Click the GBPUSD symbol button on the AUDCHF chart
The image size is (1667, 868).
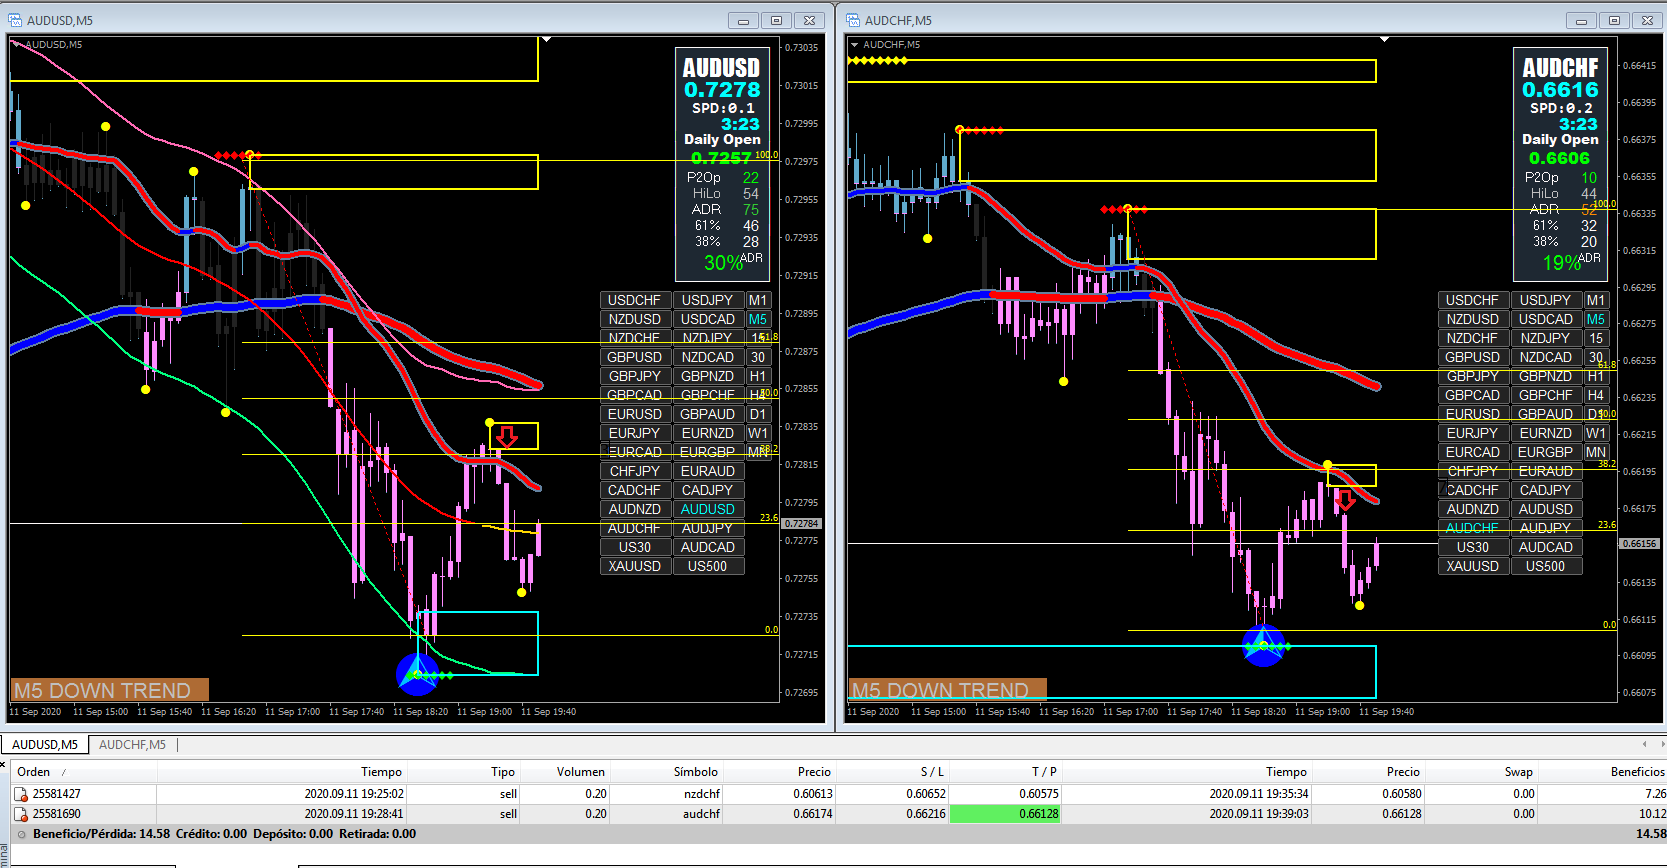[1473, 357]
